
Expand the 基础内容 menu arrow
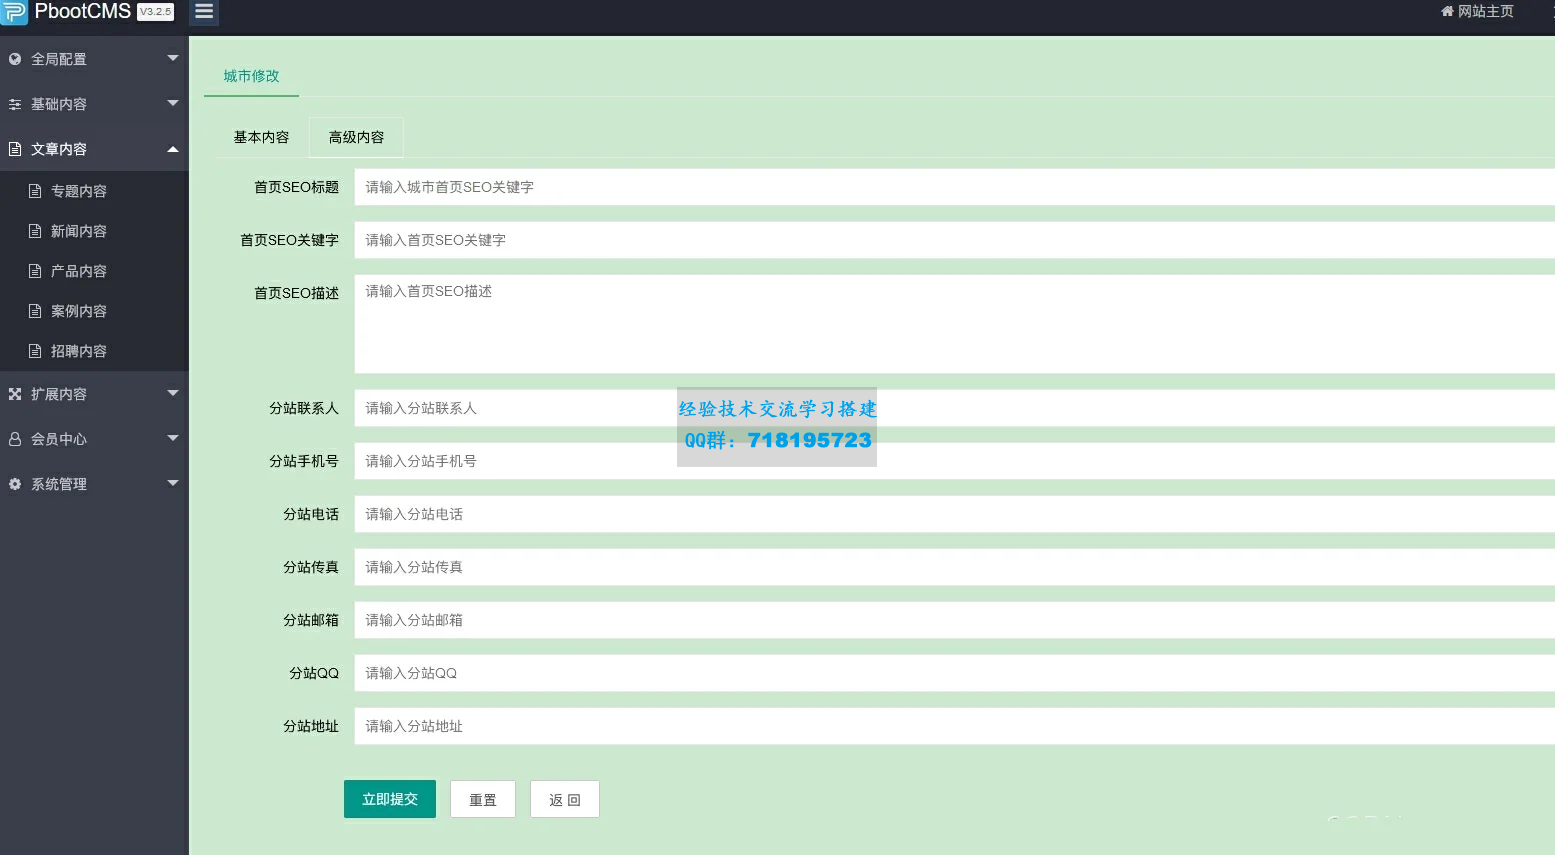(173, 103)
